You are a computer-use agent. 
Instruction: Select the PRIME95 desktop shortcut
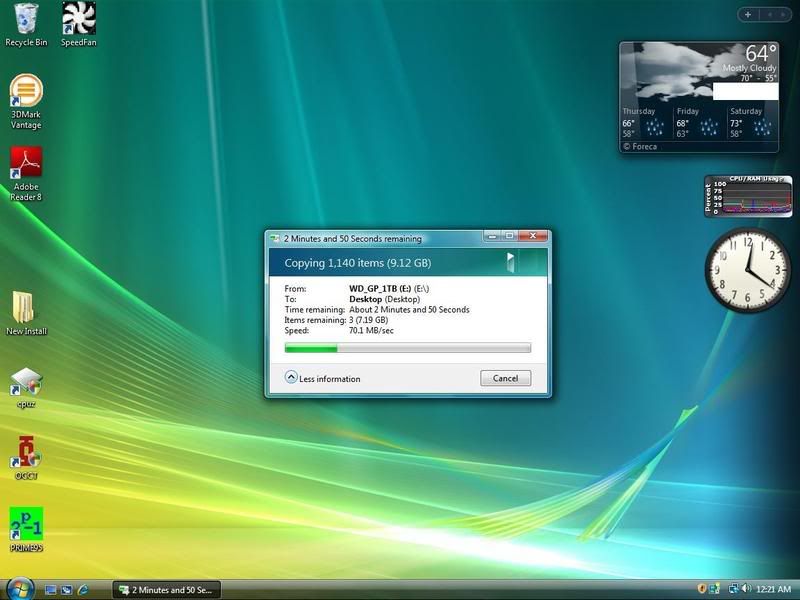pos(26,530)
